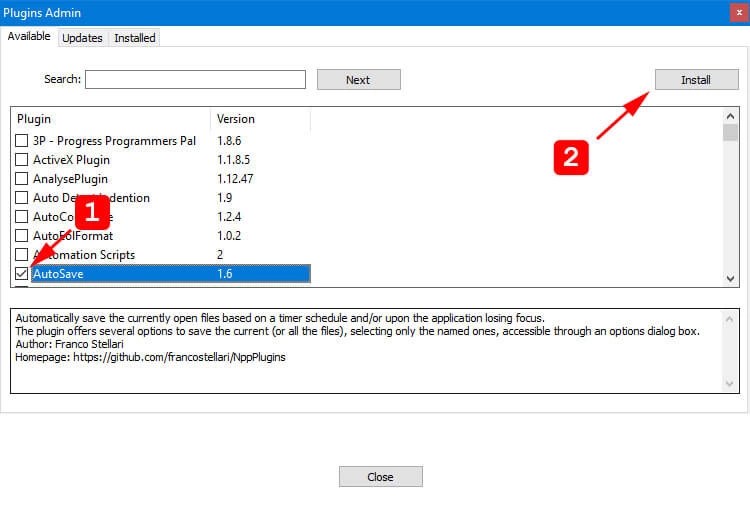750x514 pixels.
Task: Click the github homepage URL in description
Action: tap(179, 357)
